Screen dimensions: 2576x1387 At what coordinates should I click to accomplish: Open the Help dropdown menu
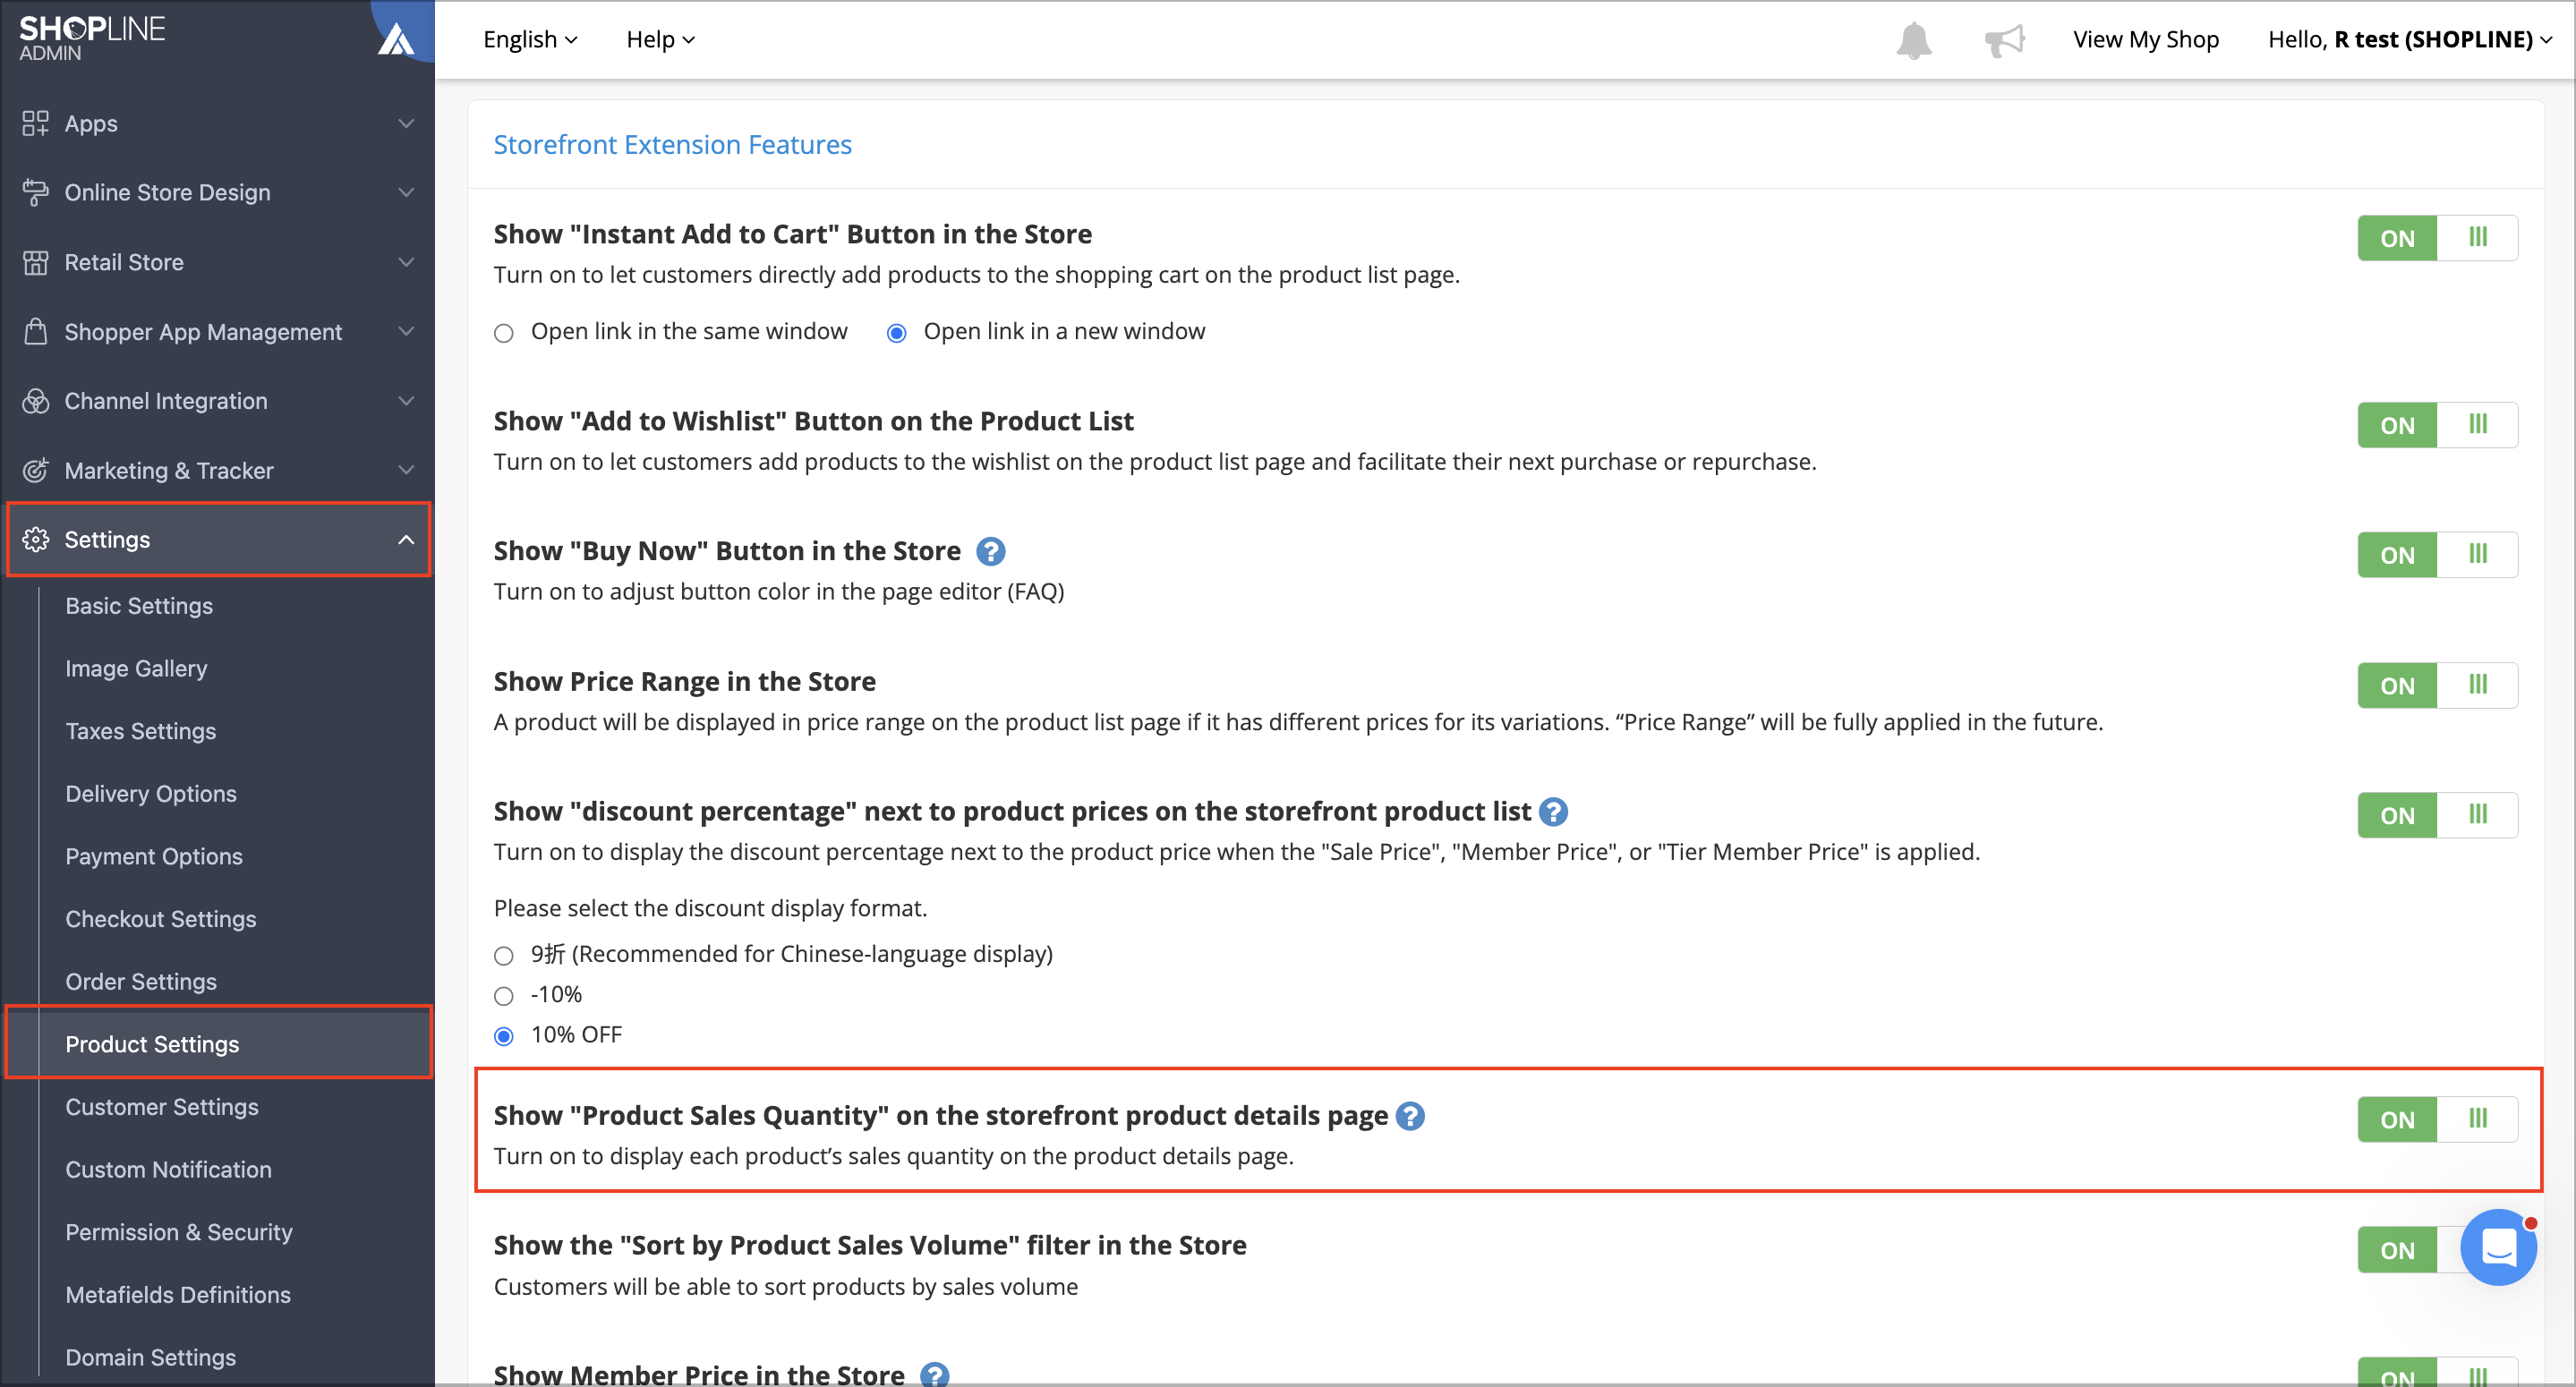pyautogui.click(x=660, y=40)
